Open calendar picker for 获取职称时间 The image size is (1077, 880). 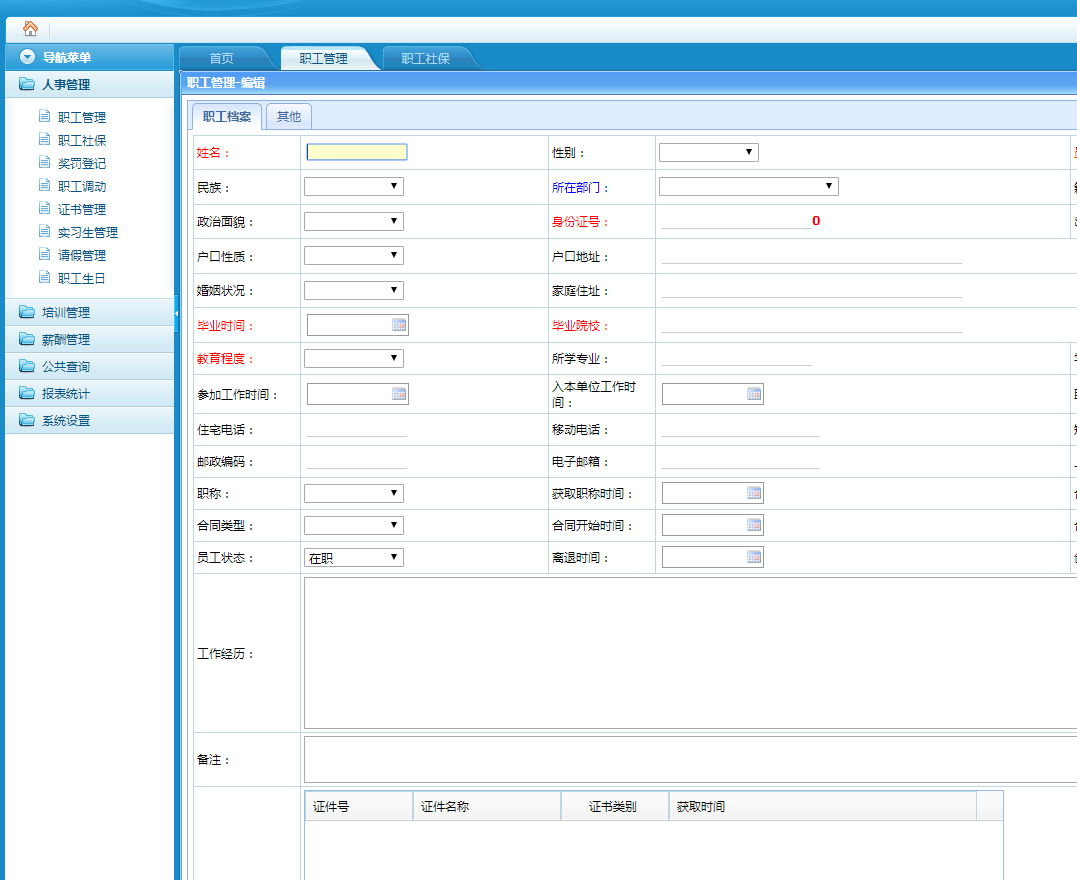[x=754, y=493]
